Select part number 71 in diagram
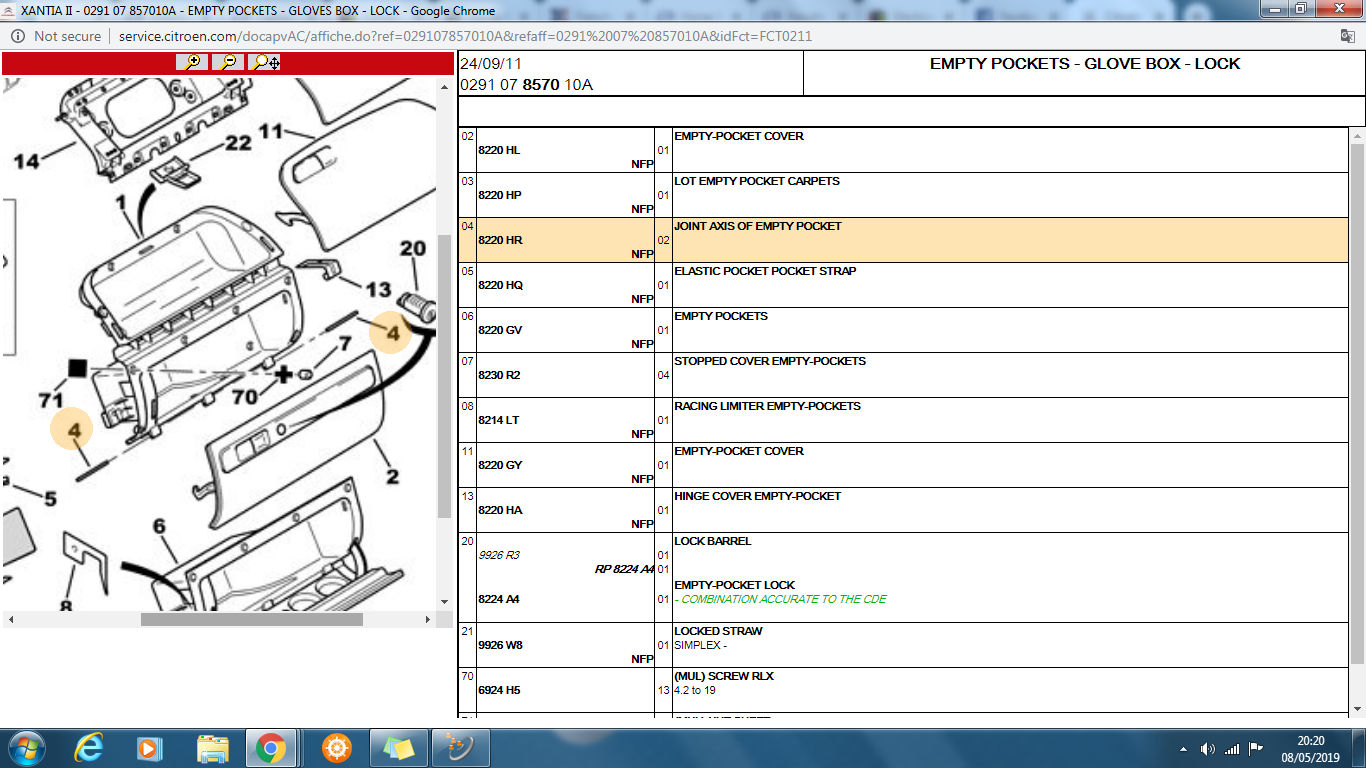Screen dimensions: 1366x768 [x=51, y=401]
